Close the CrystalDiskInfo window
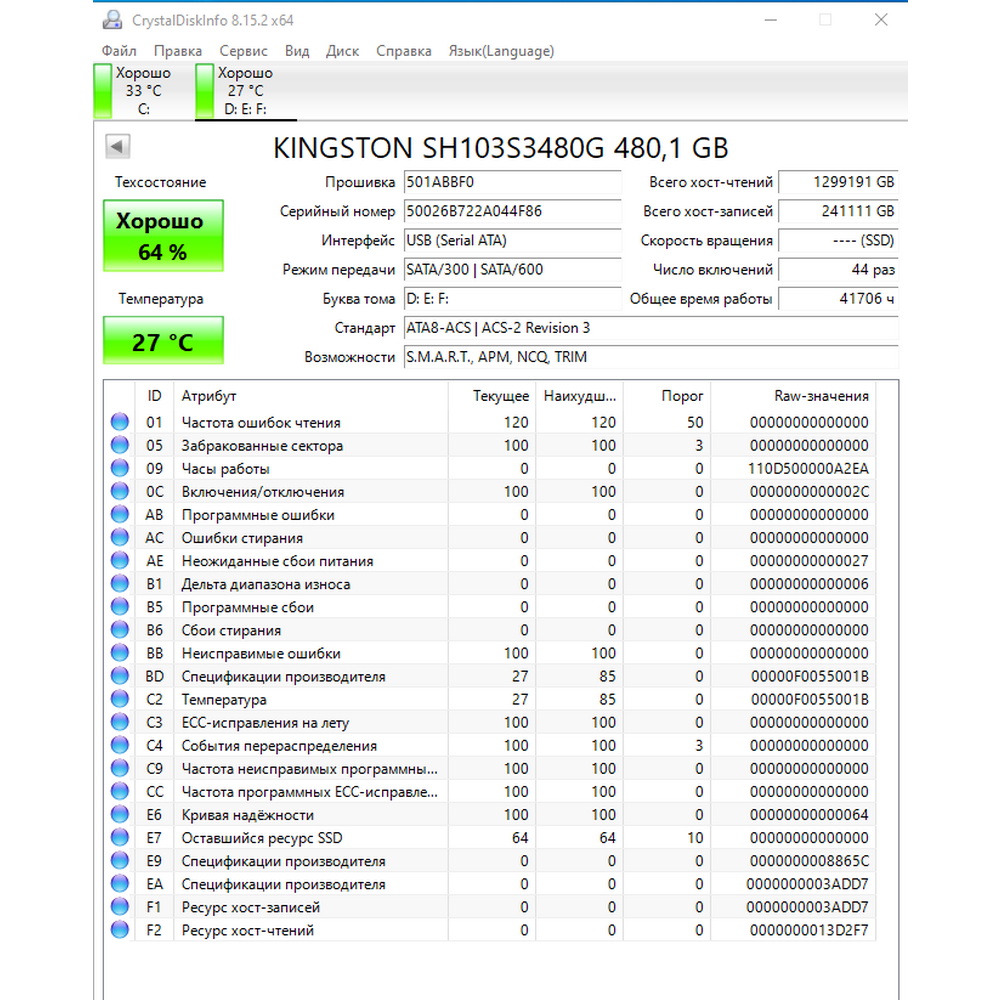 pos(881,20)
